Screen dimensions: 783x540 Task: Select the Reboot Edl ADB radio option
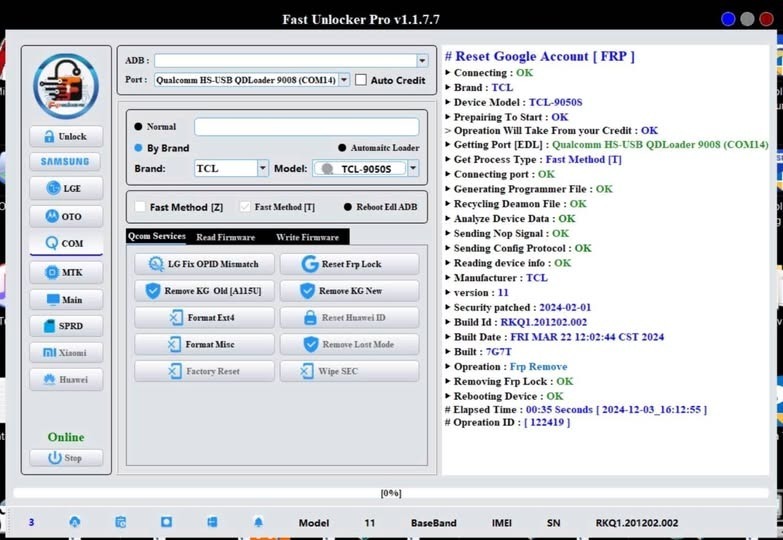tap(348, 207)
